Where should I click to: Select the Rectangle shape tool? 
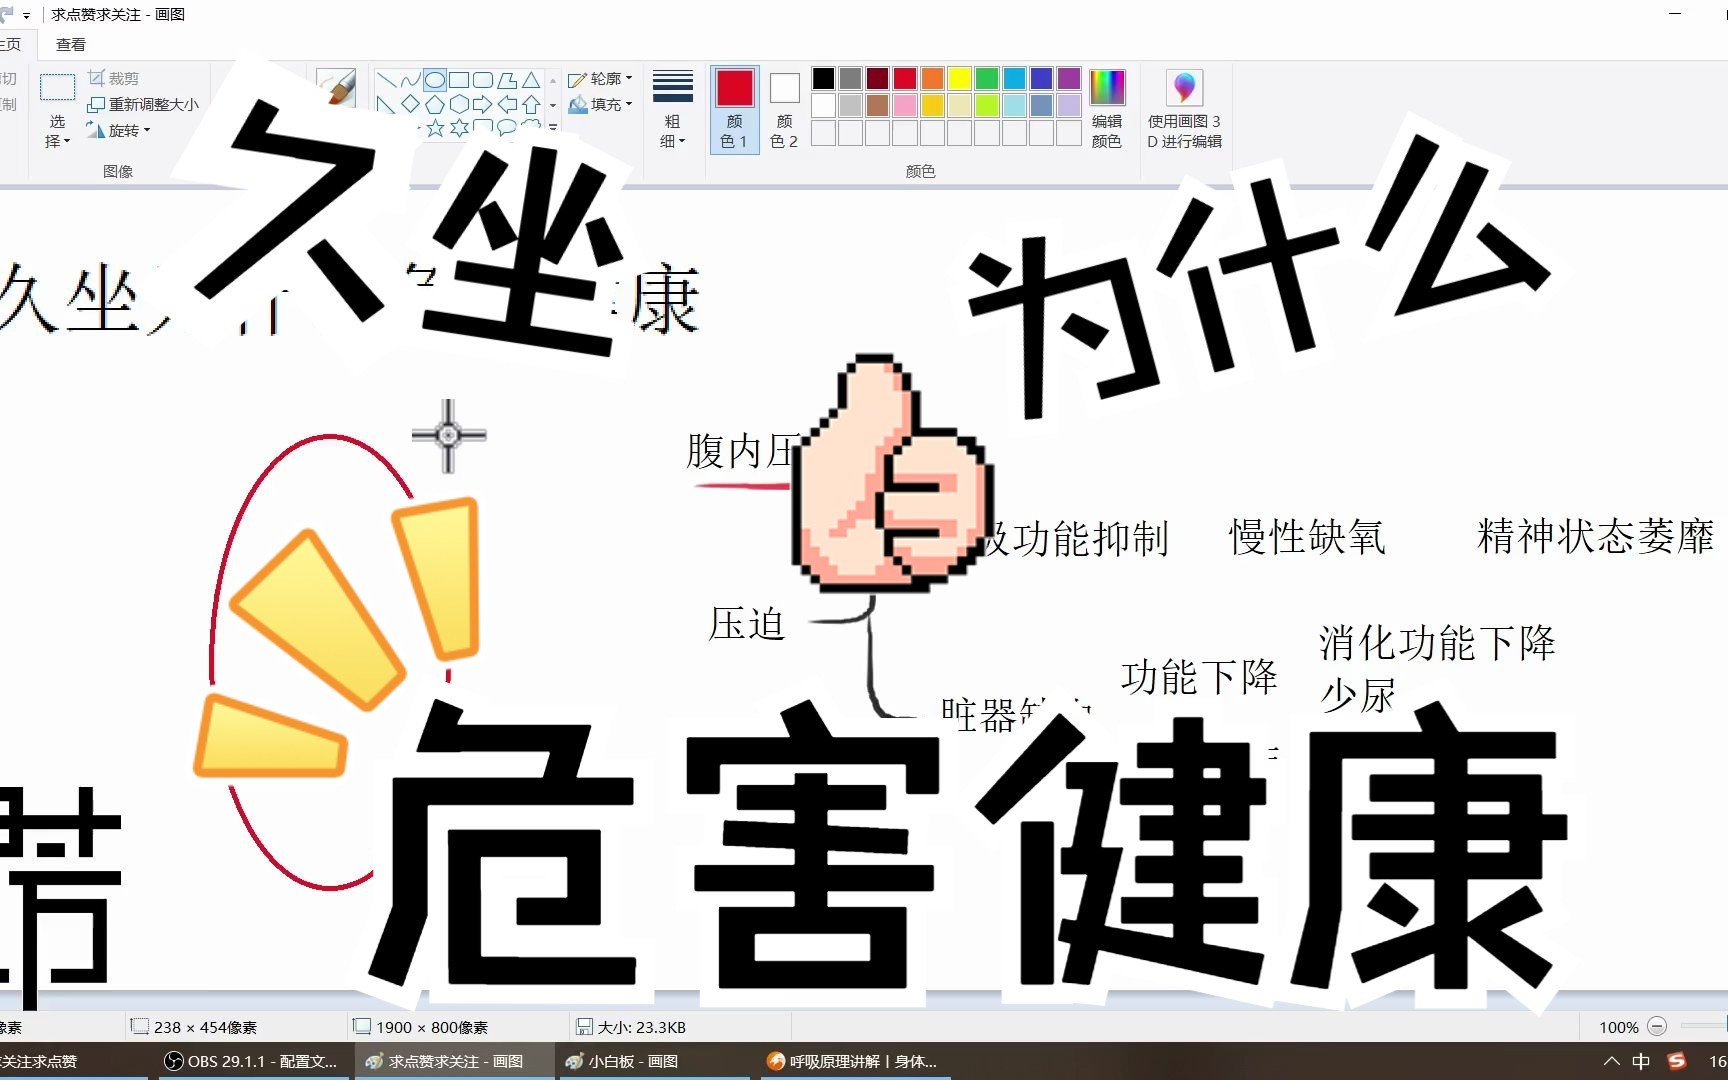pyautogui.click(x=458, y=80)
